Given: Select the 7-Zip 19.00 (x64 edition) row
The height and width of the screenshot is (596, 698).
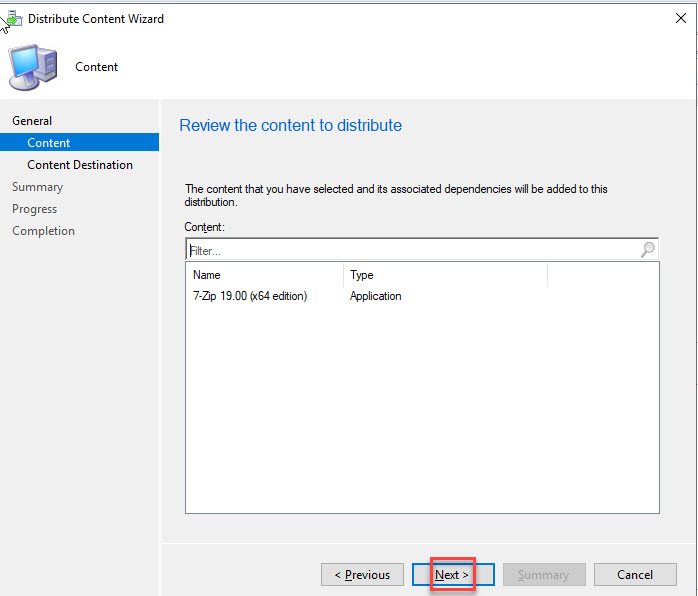Looking at the screenshot, I should 250,296.
